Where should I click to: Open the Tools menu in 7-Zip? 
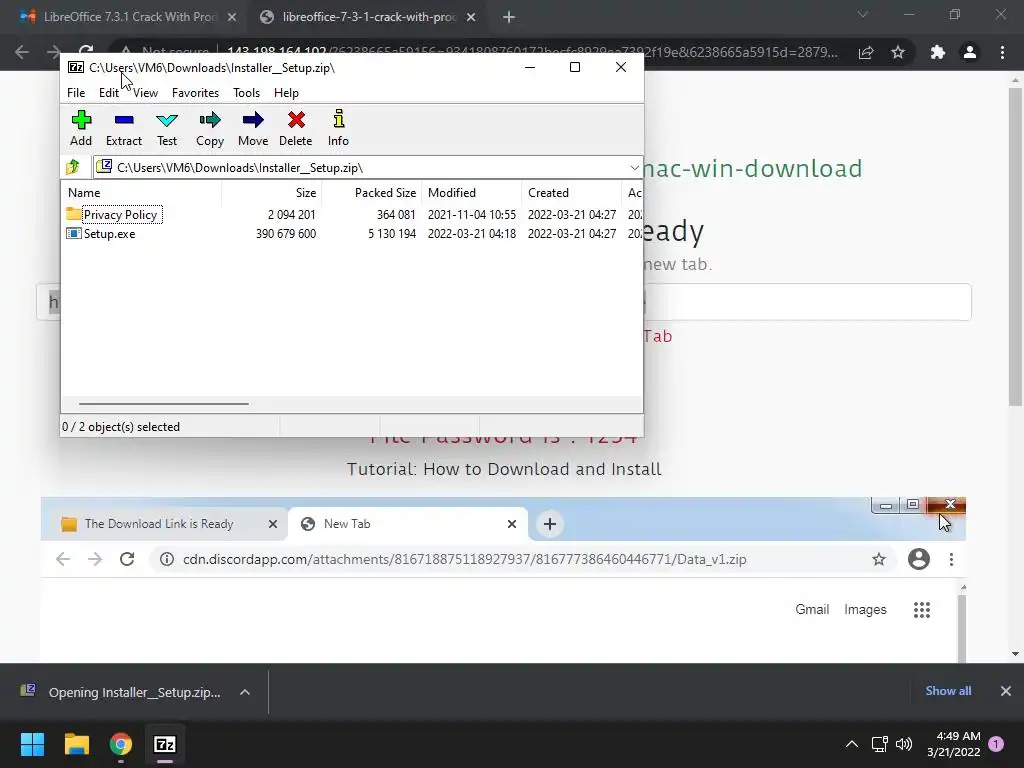[x=246, y=93]
